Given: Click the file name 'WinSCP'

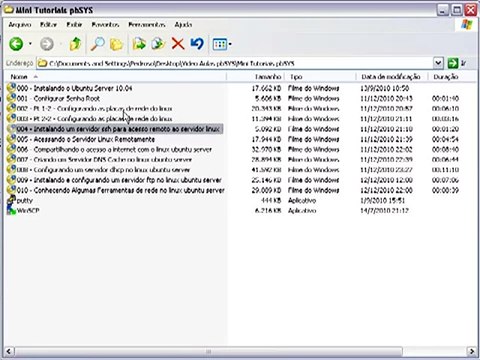Looking at the screenshot, I should coord(28,210).
